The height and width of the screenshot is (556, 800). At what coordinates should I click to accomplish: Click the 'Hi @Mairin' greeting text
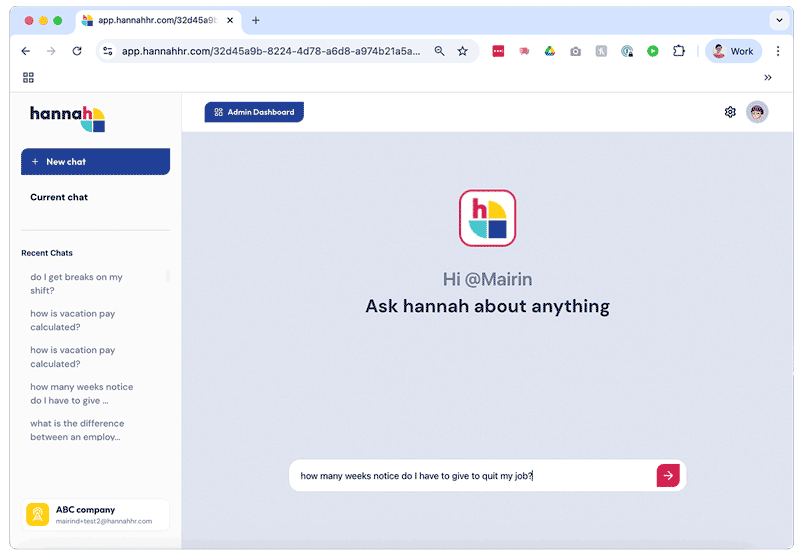pyautogui.click(x=487, y=280)
